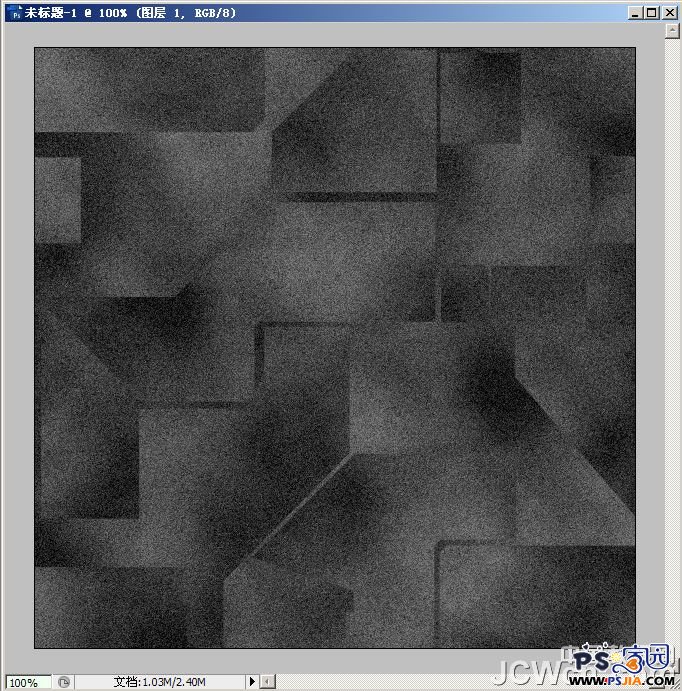This screenshot has height=691, width=682.
Task: Click the top-left corner of canvas image
Action: tap(37, 50)
